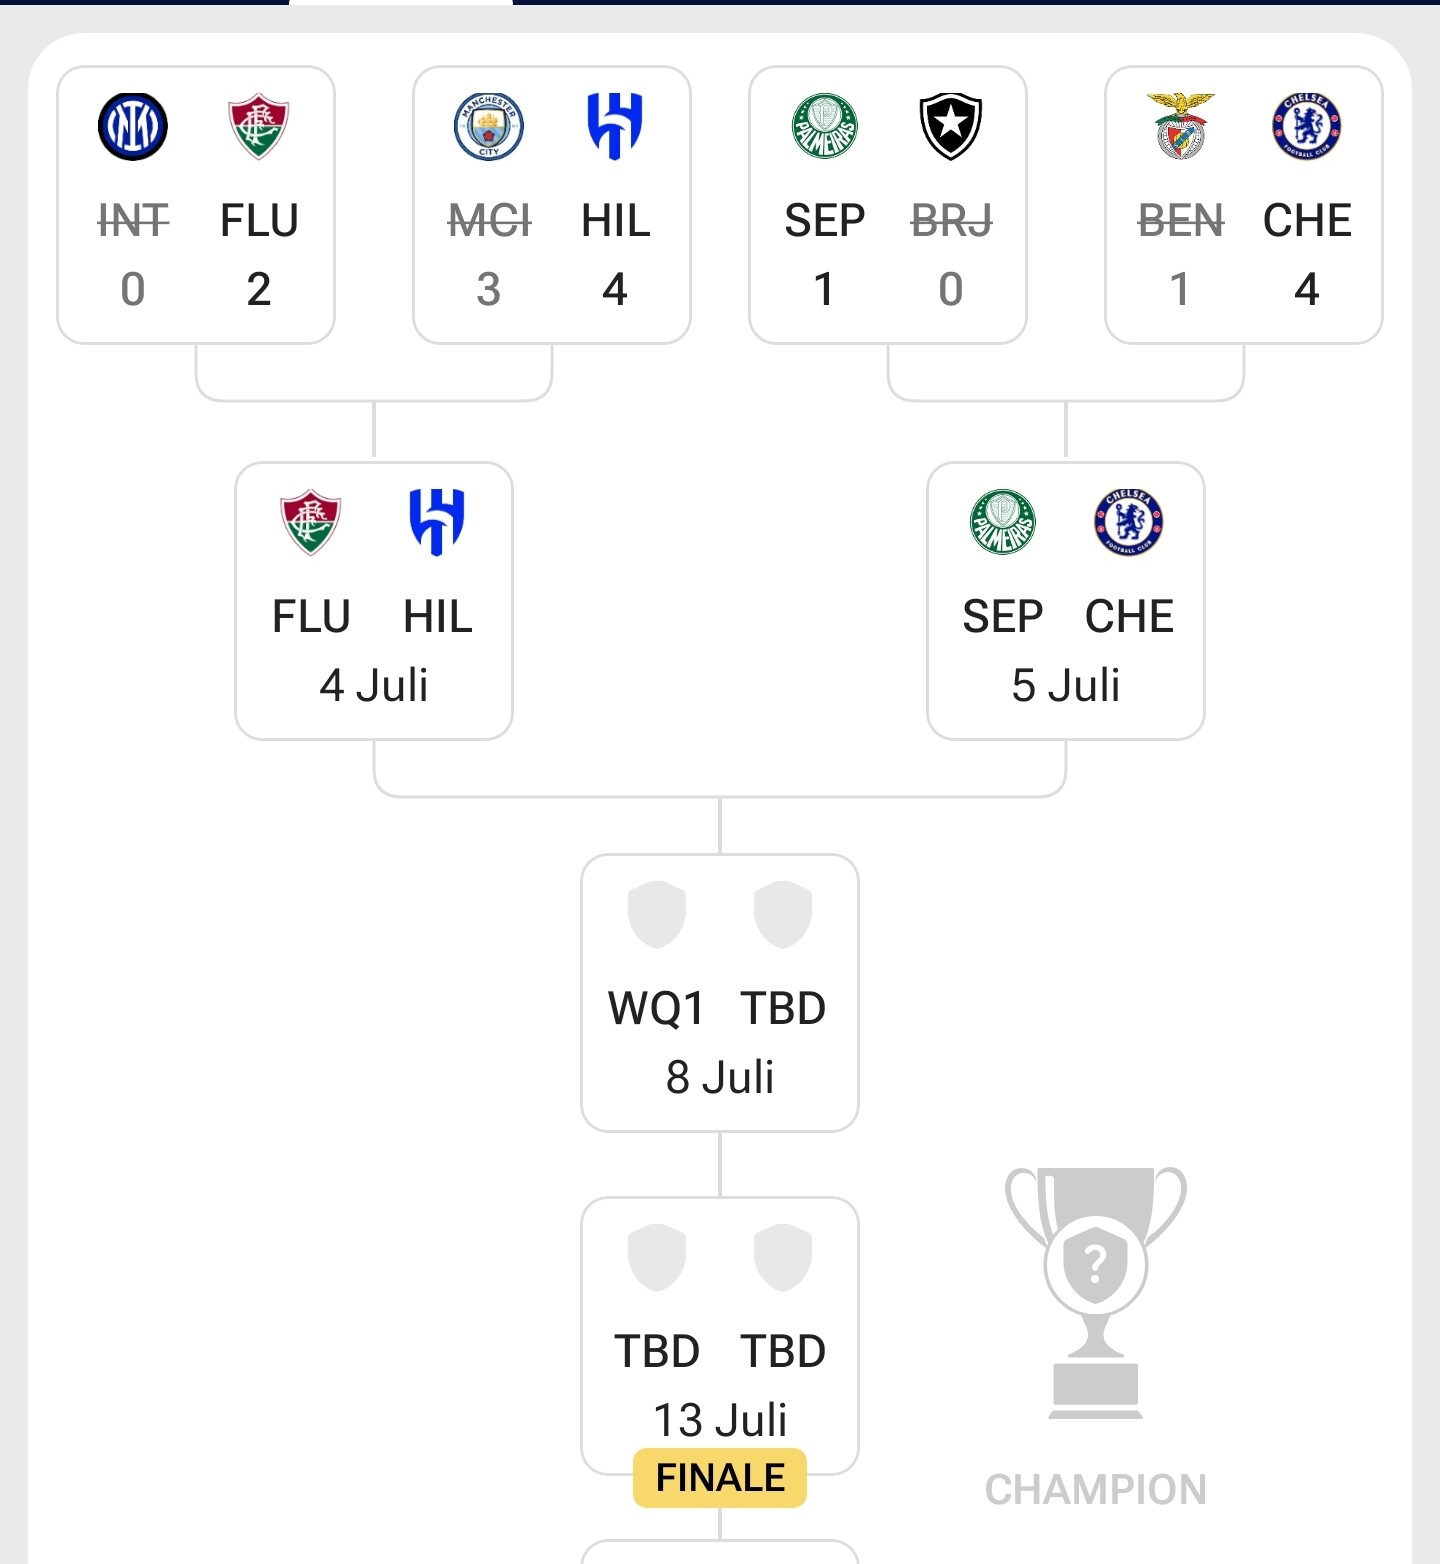1440x1564 pixels.
Task: Select the Botafogo star shield logo
Action: pos(951,127)
